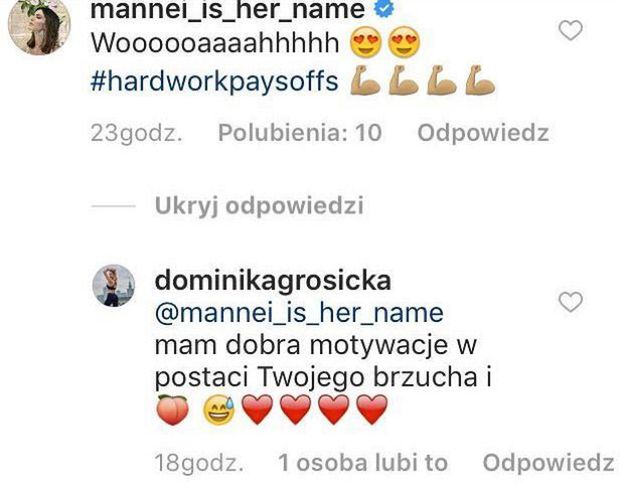Reply to mannei_is_her_name's comment via Odpowiedz
This screenshot has height=501, width=622.
pyautogui.click(x=483, y=132)
